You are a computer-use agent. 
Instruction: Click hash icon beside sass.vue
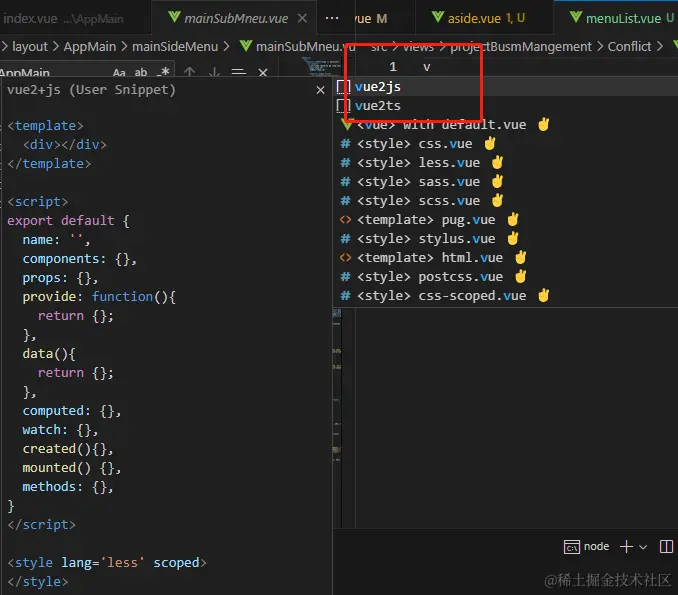[345, 182]
